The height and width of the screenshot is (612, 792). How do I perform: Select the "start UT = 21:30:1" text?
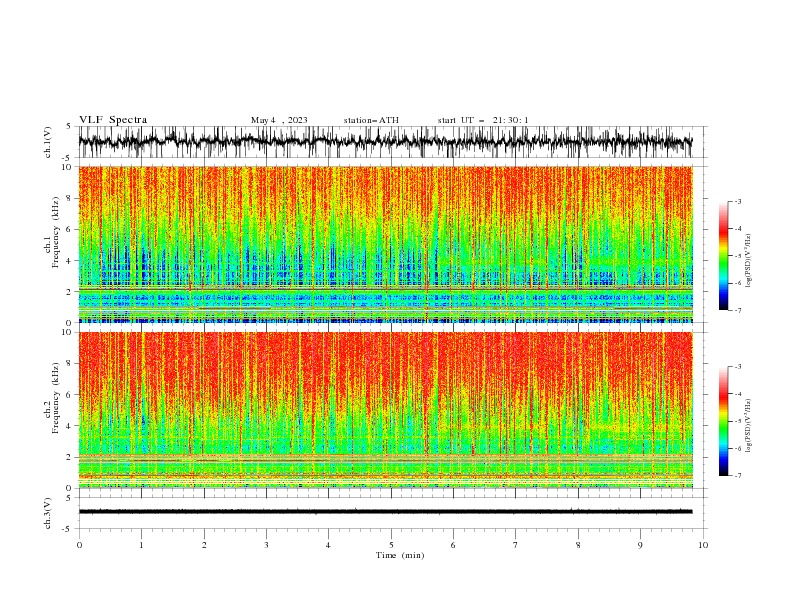tap(483, 120)
